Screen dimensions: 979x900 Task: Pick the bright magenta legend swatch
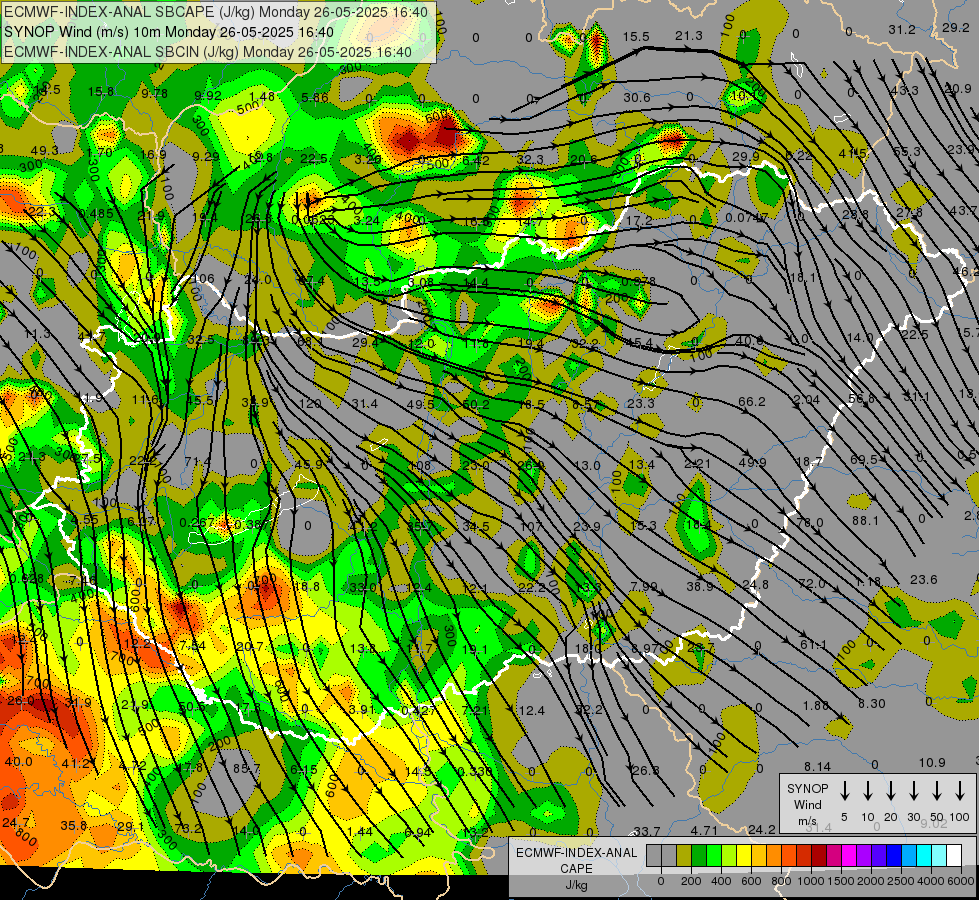pyautogui.click(x=849, y=855)
